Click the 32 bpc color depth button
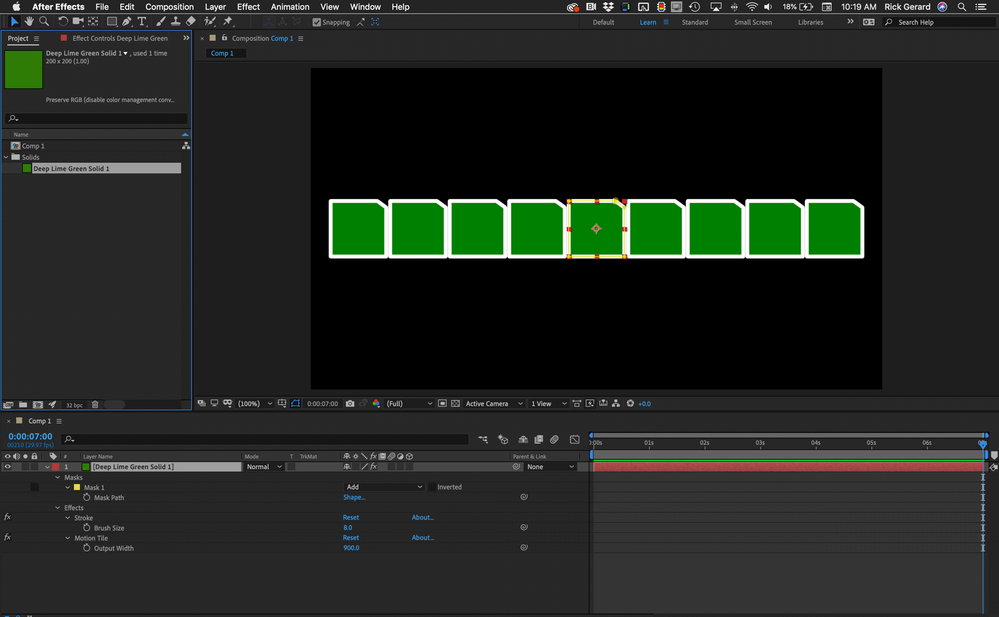This screenshot has height=617, width=999. [x=75, y=405]
